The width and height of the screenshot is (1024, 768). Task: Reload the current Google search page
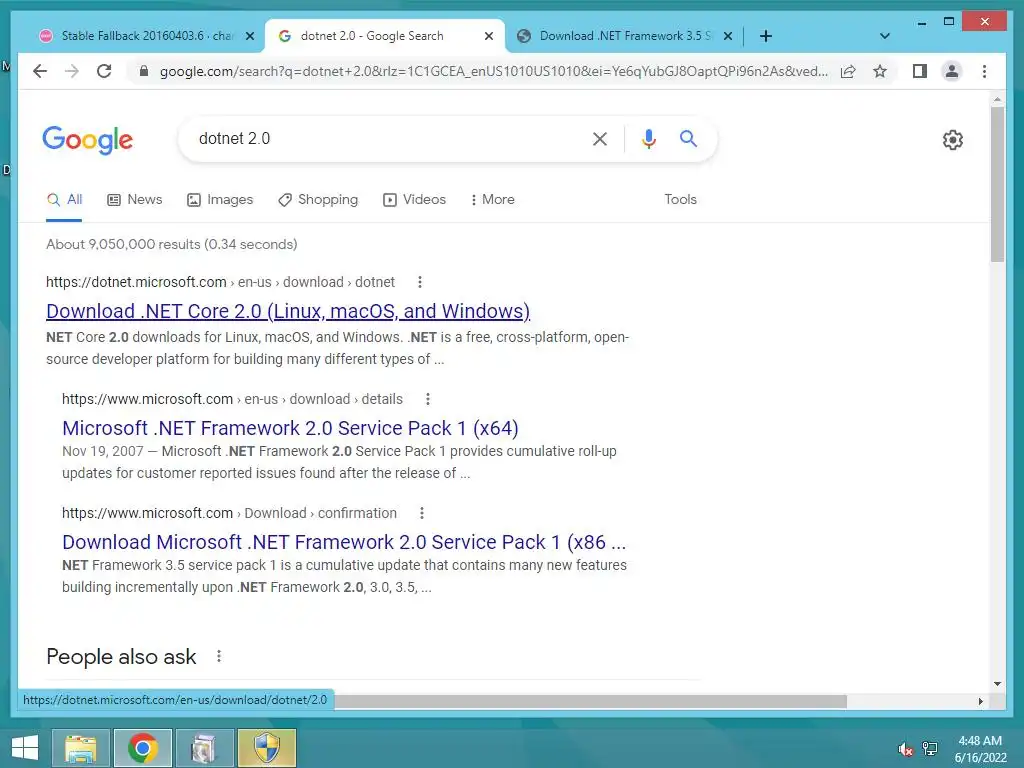(x=104, y=71)
